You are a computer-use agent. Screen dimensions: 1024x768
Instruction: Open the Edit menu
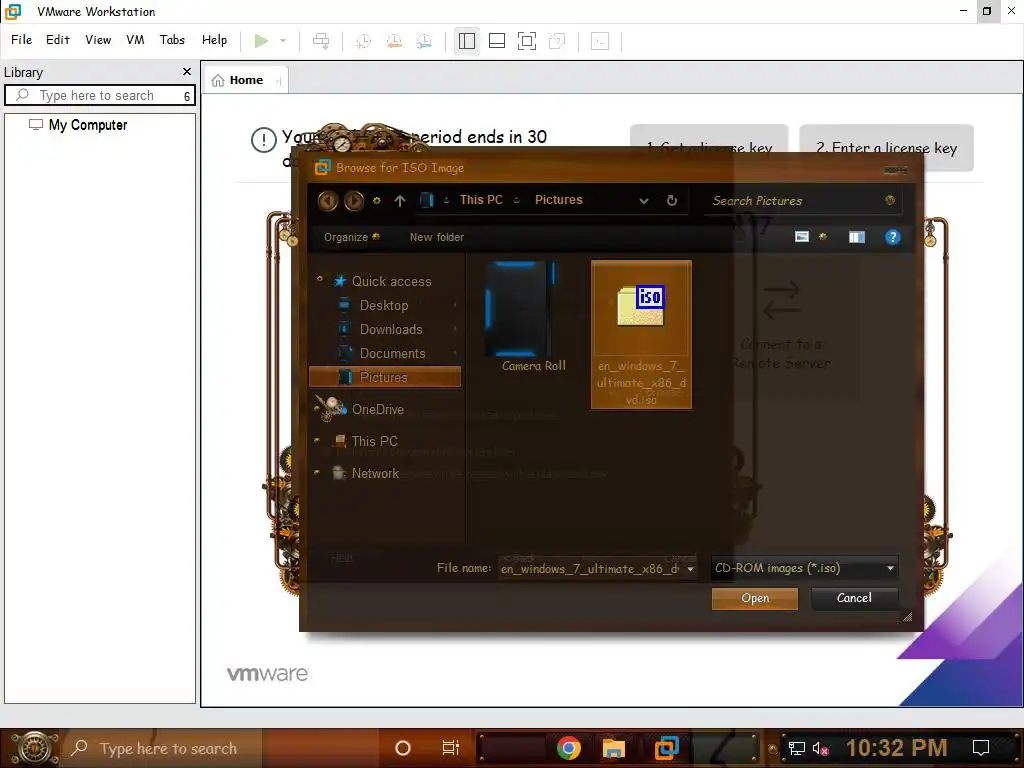pyautogui.click(x=57, y=40)
